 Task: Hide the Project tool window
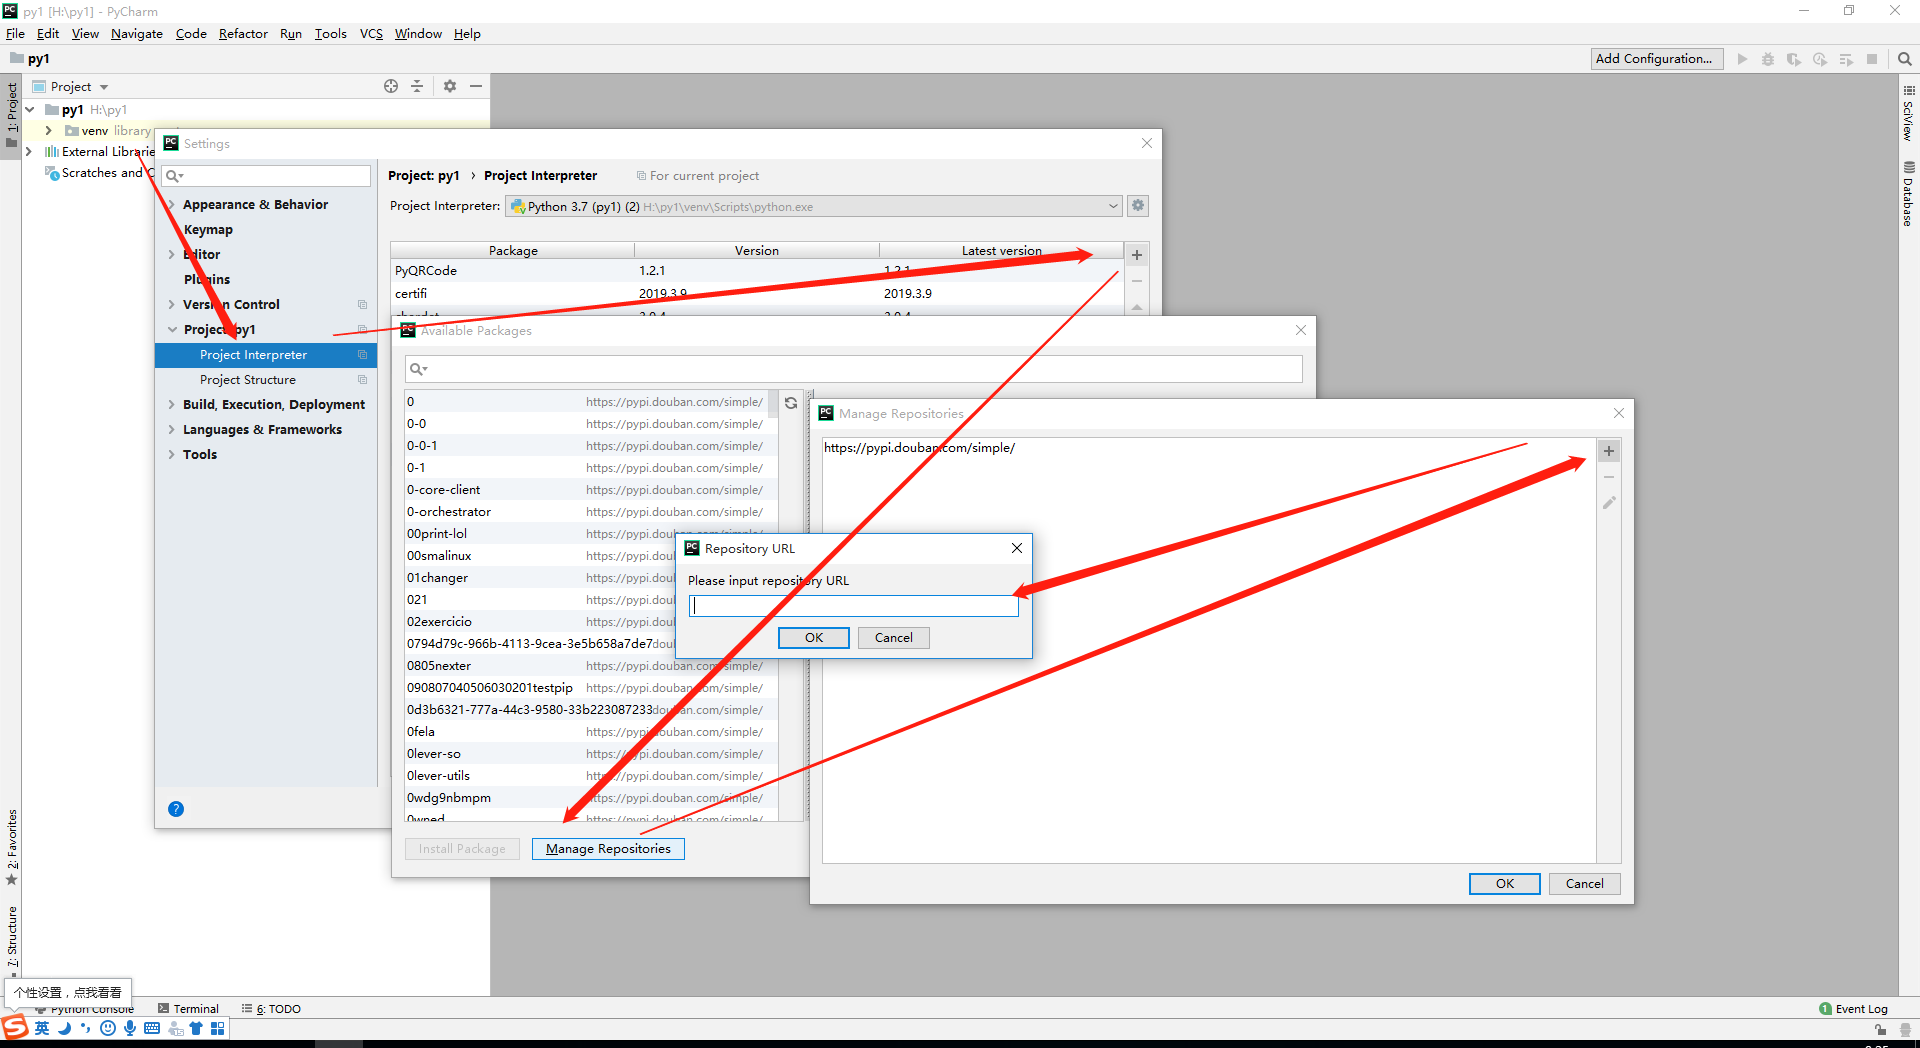point(476,86)
